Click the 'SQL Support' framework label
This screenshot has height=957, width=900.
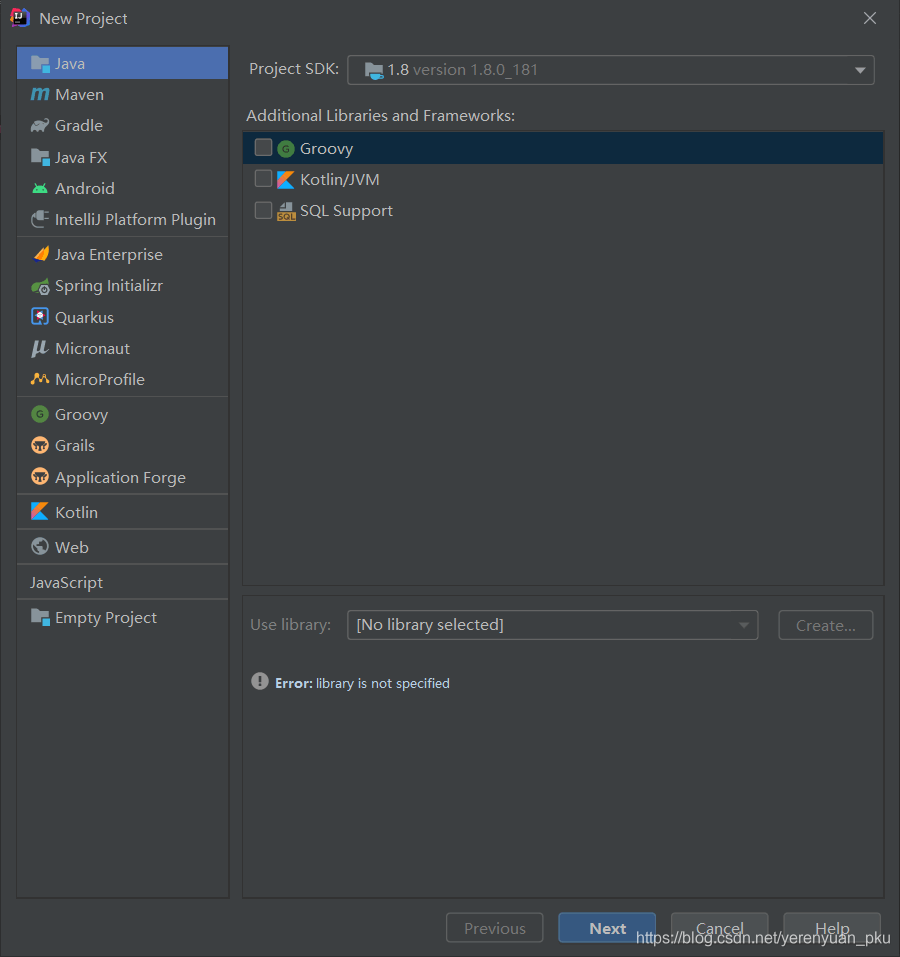346,211
